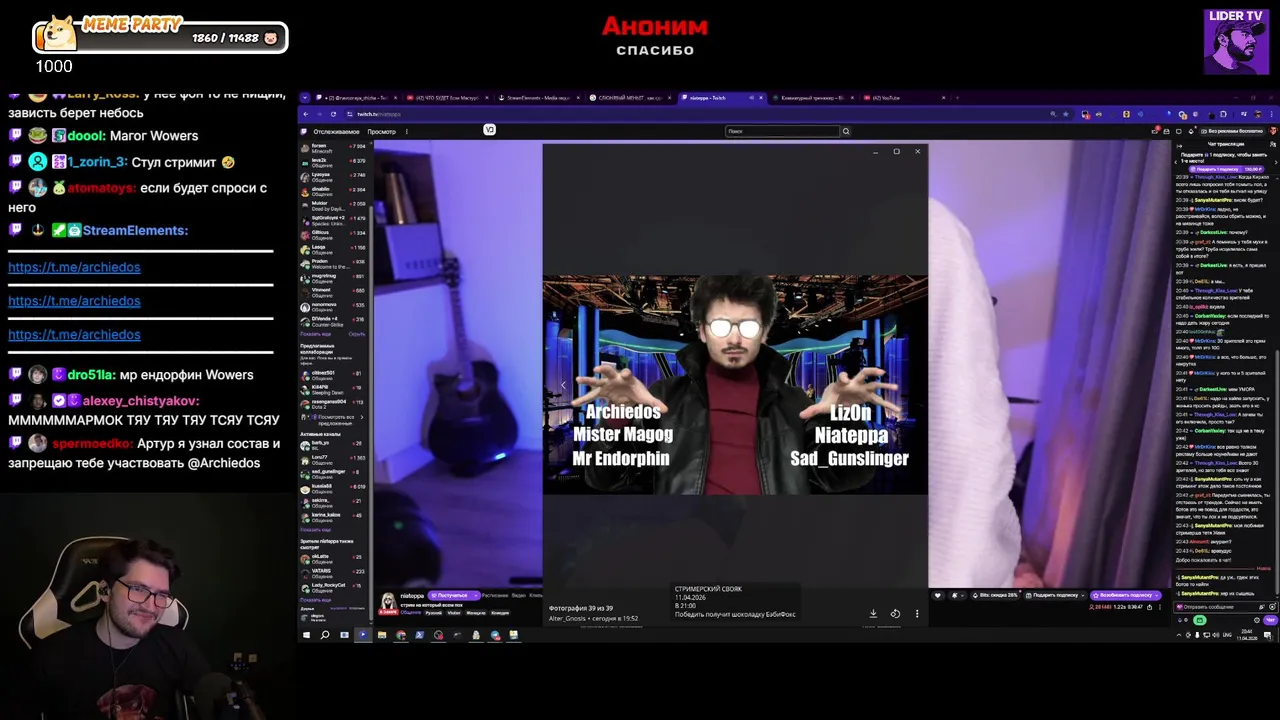This screenshot has width=1280, height=720.
Task: Open the Twitch nav more options dots
Action: pyautogui.click(x=407, y=131)
